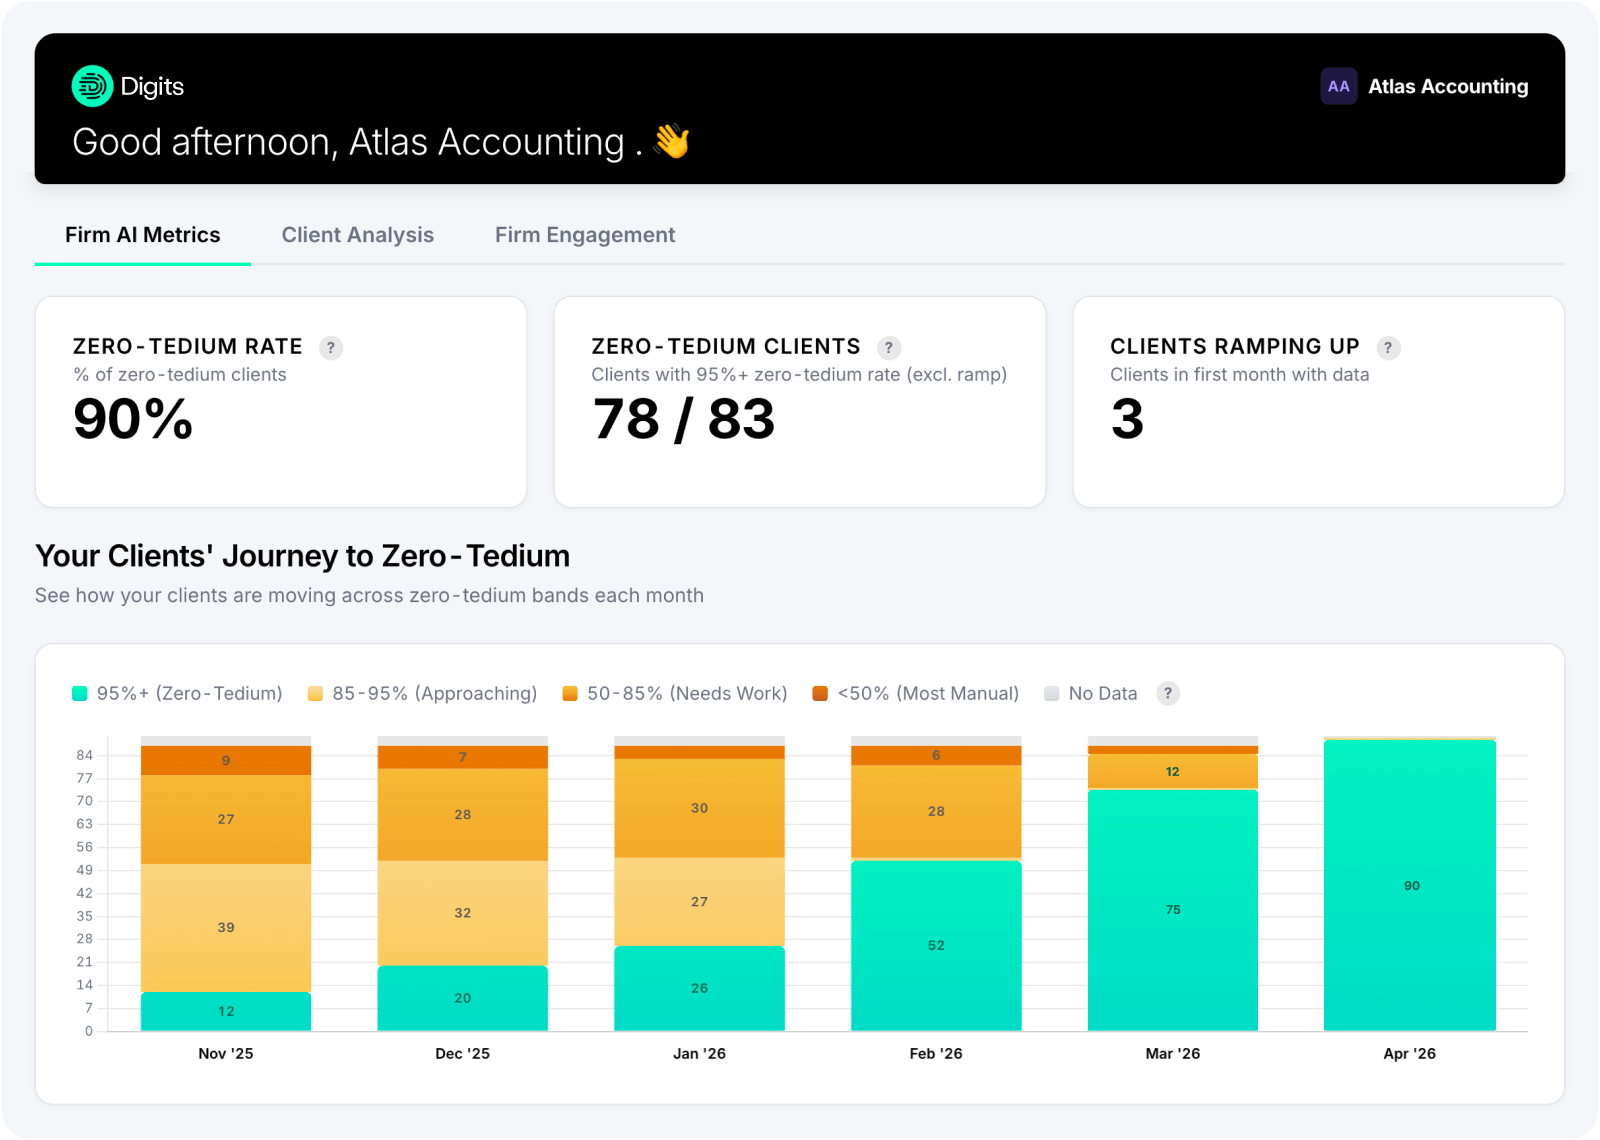Click the y-axis value 42
This screenshot has width=1600, height=1140.
pyautogui.click(x=85, y=893)
